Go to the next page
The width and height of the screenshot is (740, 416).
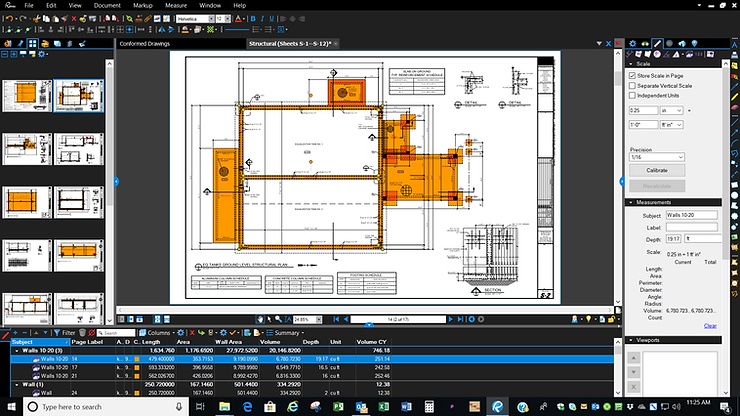coord(450,319)
